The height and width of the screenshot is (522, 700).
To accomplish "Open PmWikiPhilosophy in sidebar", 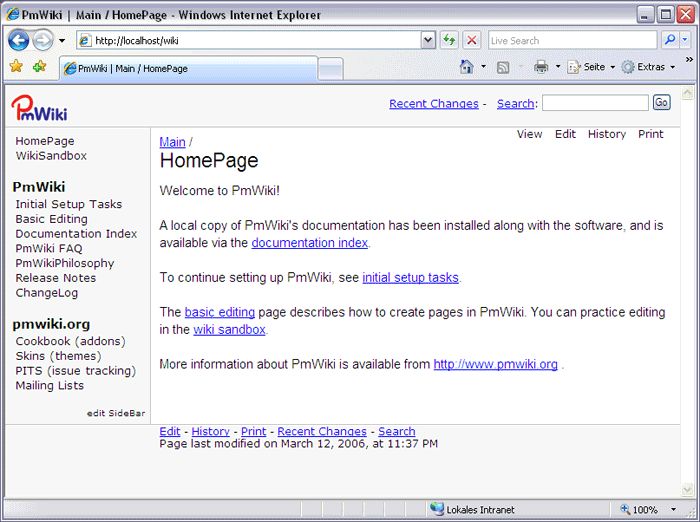I will coord(65,263).
